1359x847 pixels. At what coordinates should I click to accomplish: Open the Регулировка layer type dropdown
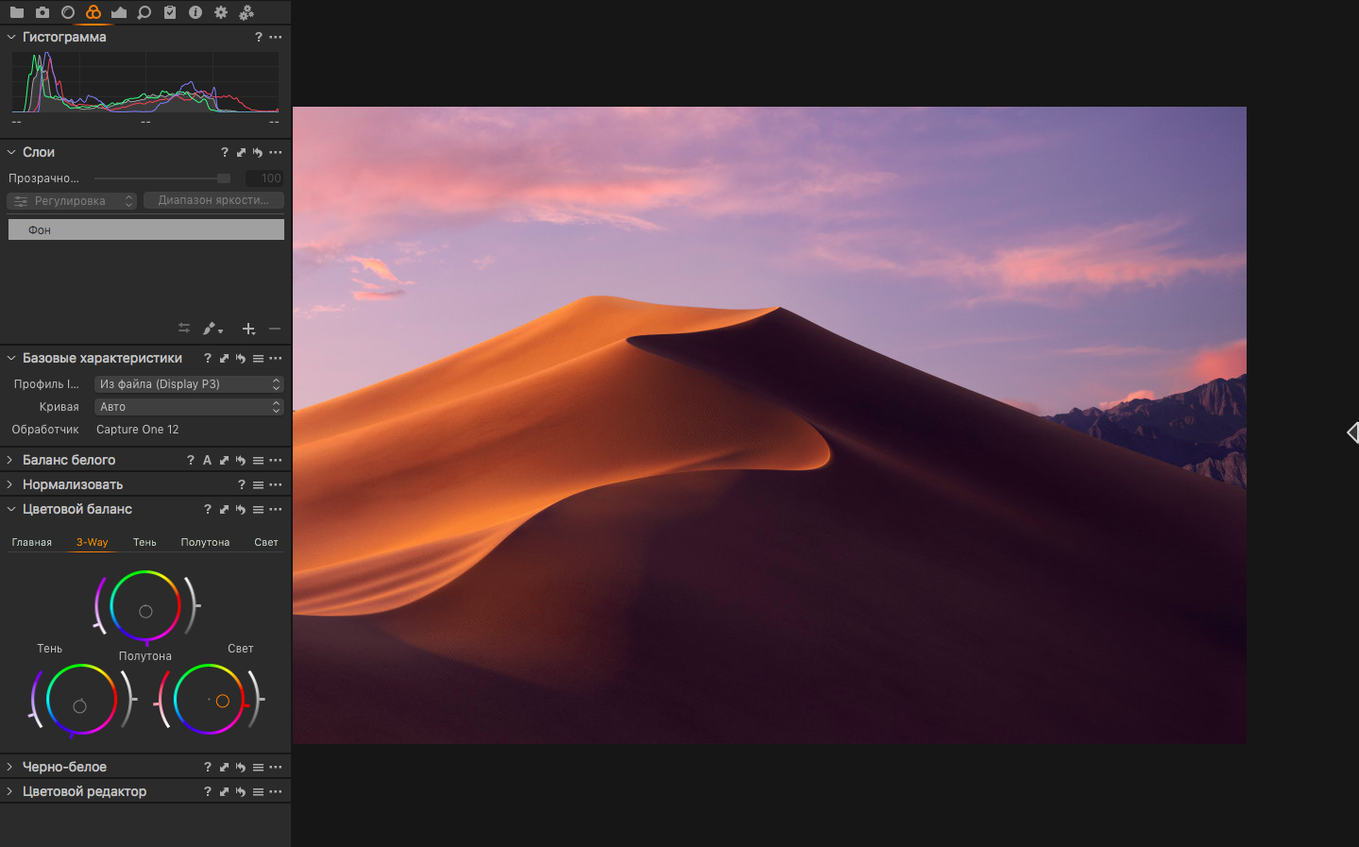click(72, 201)
